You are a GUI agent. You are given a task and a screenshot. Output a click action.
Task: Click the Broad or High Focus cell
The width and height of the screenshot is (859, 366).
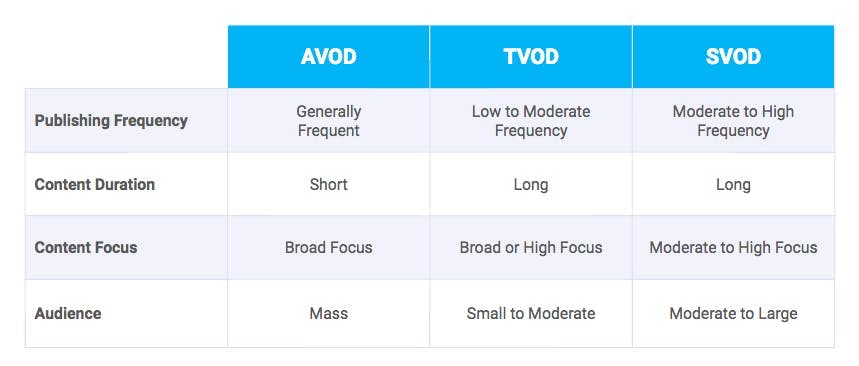531,247
